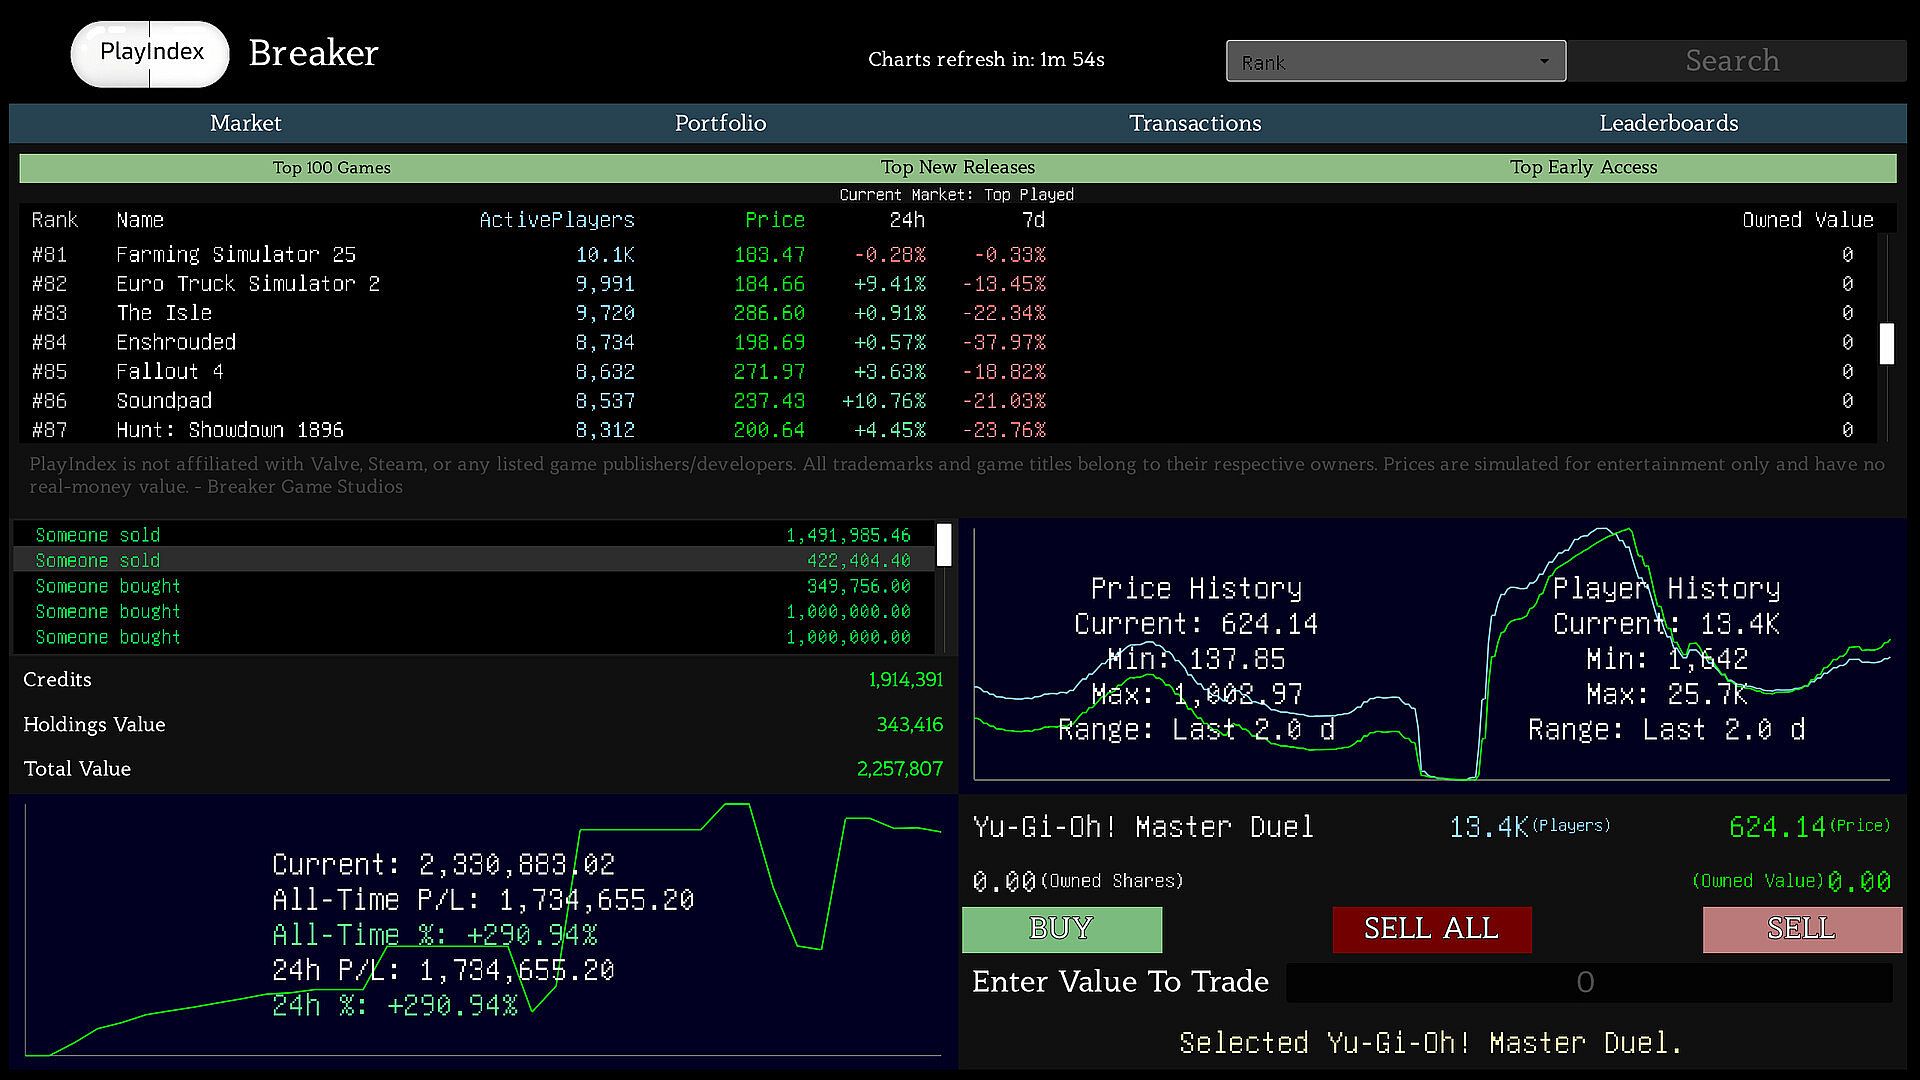Click the pink SELL button
The image size is (1920, 1080).
pyautogui.click(x=1802, y=929)
